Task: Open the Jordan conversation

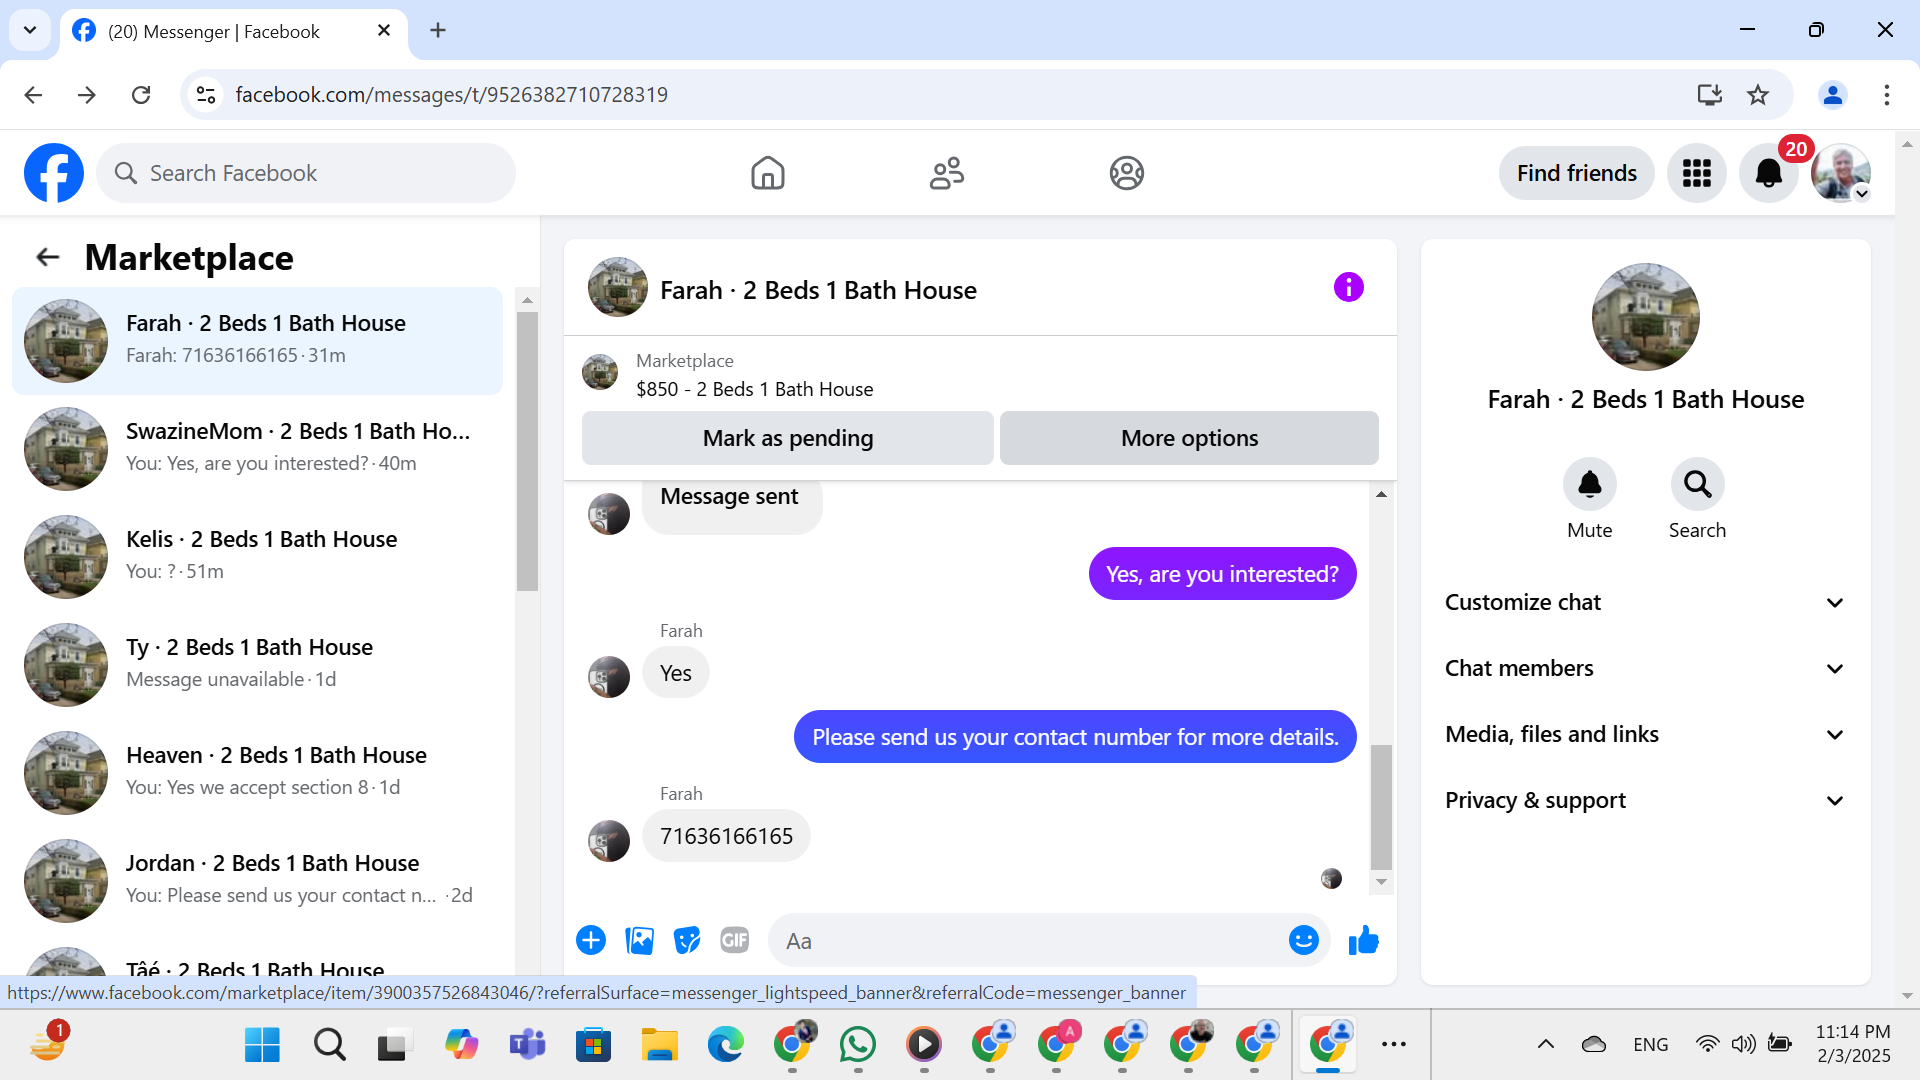Action: [x=257, y=881]
